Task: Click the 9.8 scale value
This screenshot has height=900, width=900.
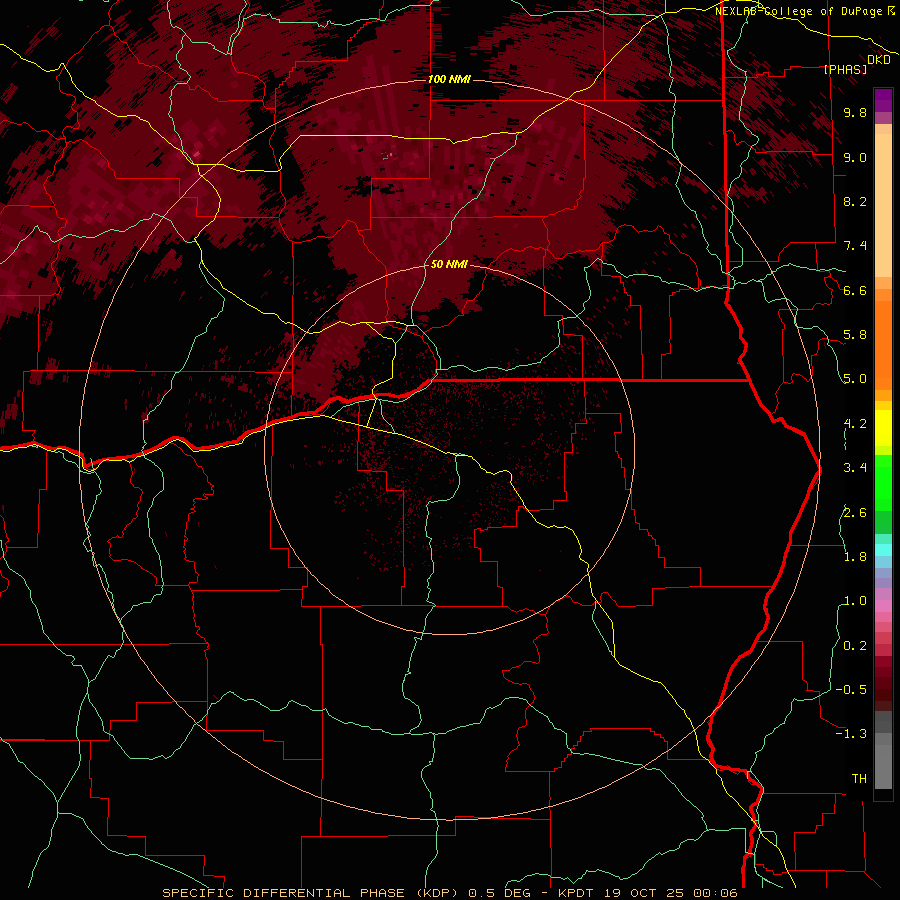Action: pyautogui.click(x=855, y=112)
